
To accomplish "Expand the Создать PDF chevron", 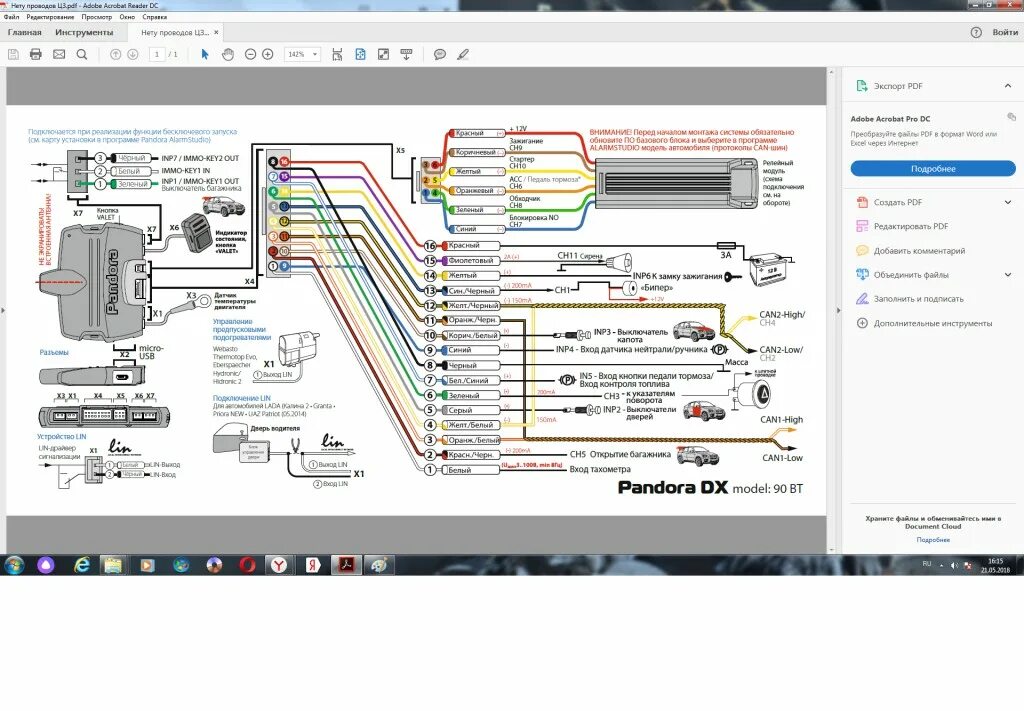I will 1008,202.
